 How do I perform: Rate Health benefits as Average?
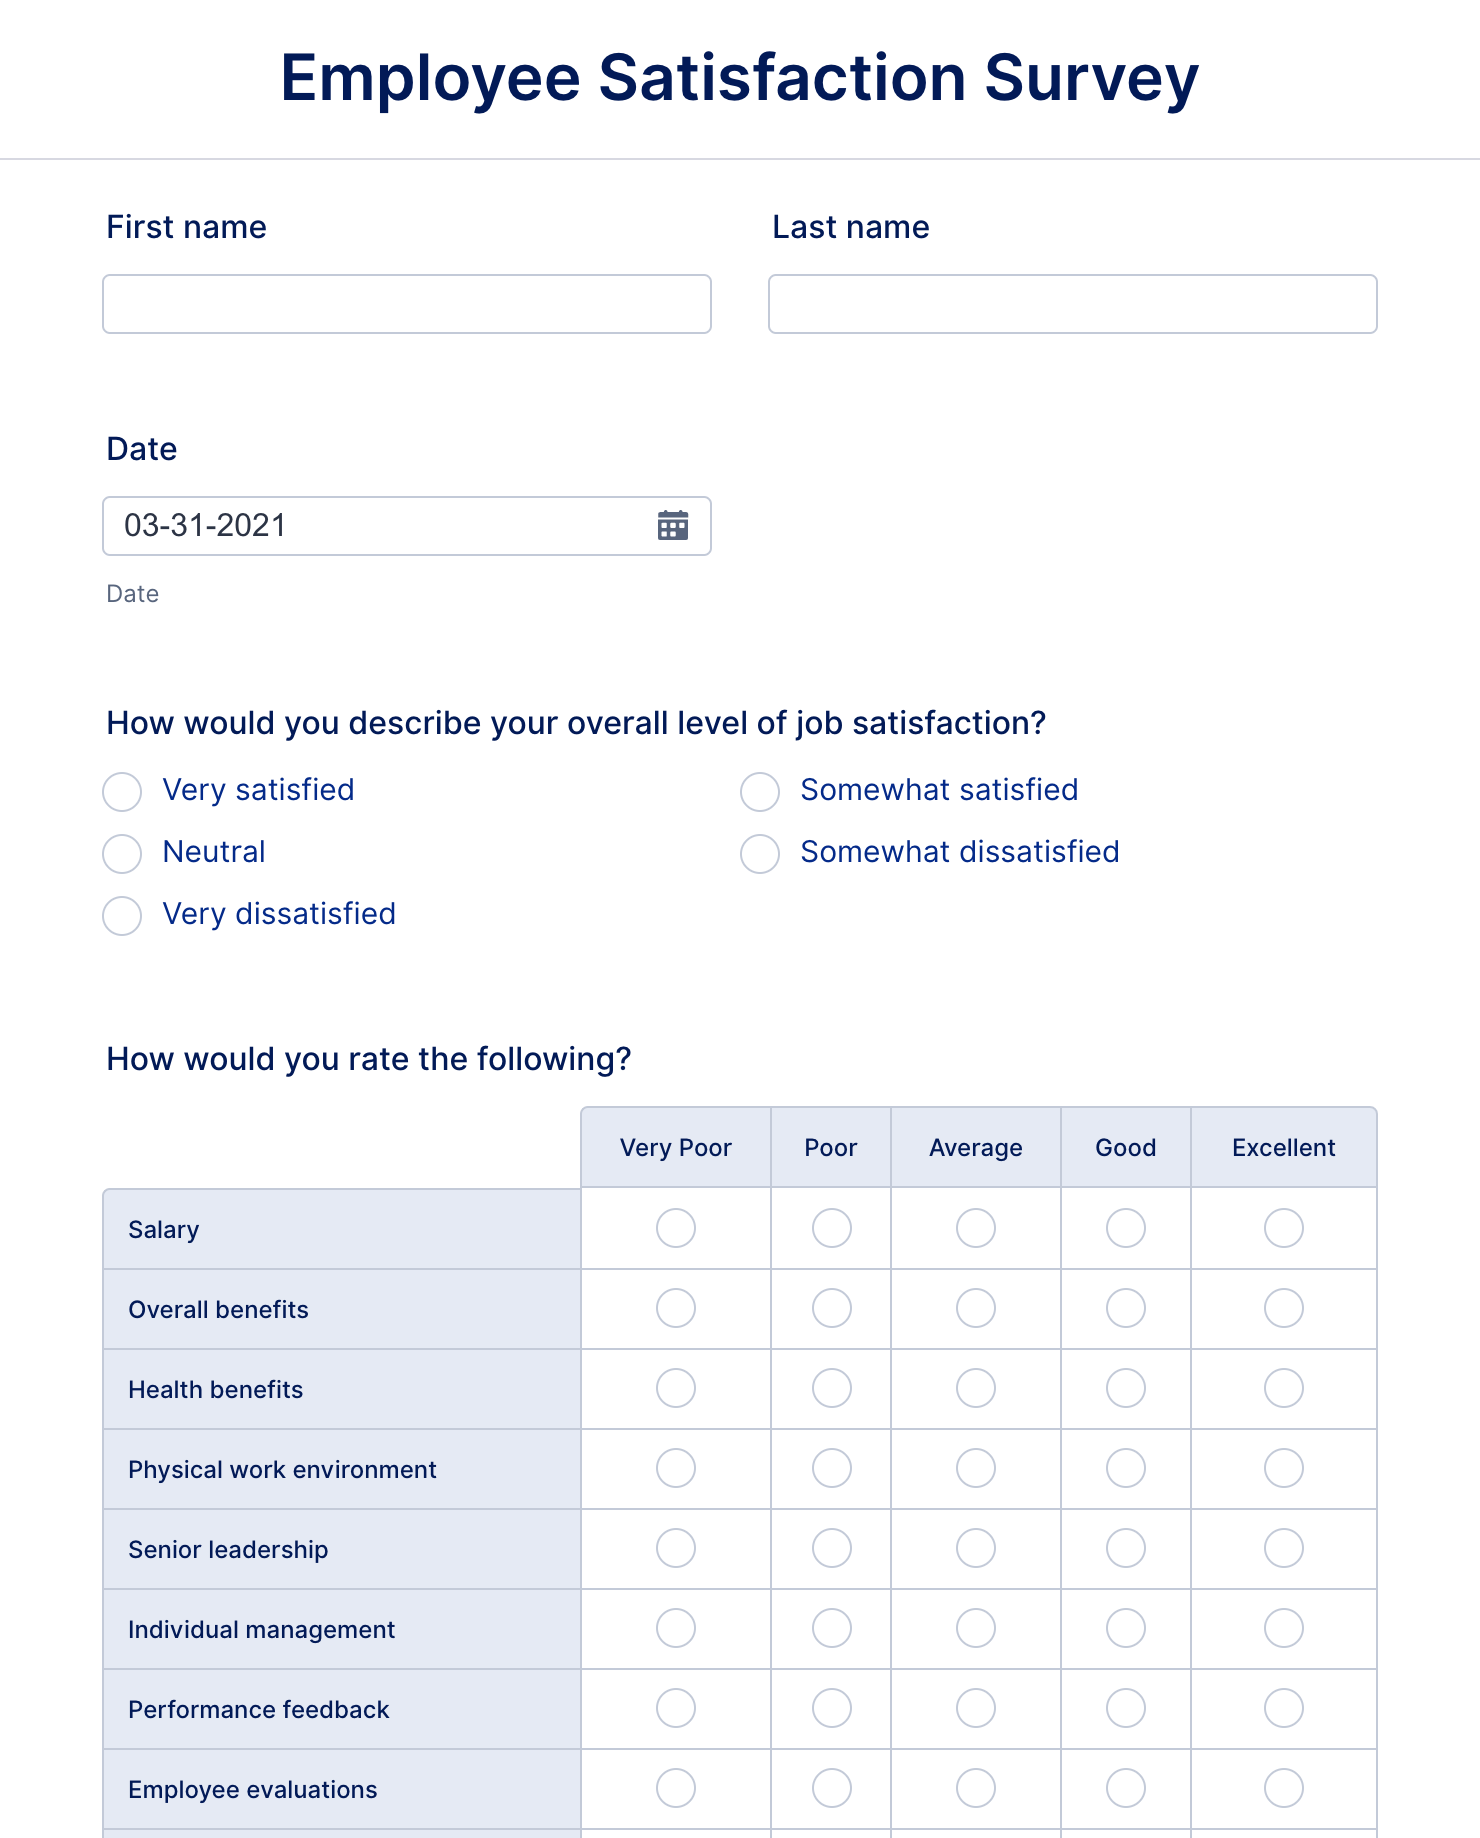click(x=976, y=1388)
